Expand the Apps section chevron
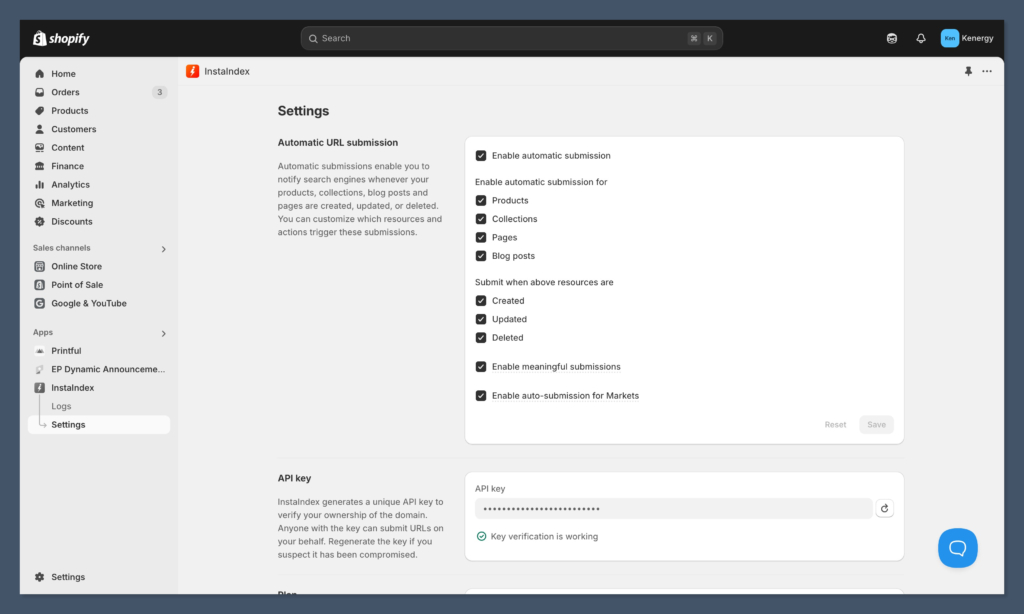Screen dimensions: 1024x614 163,333
